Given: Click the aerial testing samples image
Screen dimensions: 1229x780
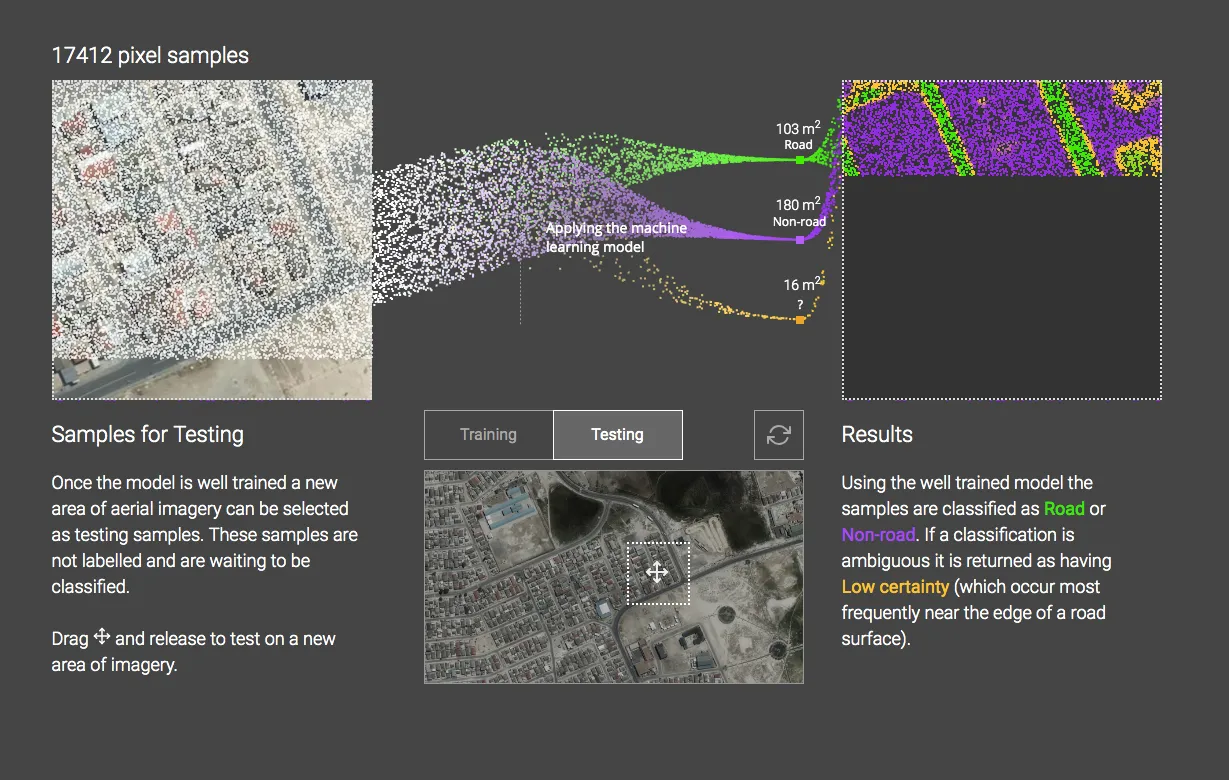Looking at the screenshot, I should (212, 238).
